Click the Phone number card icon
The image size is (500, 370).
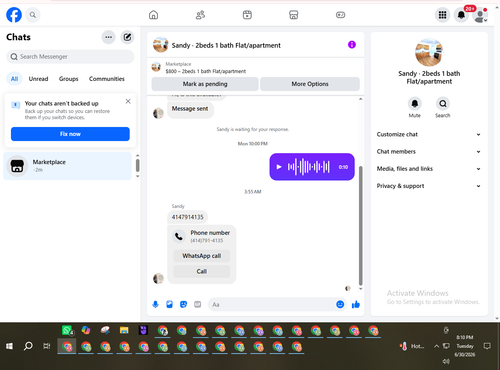coord(179,236)
